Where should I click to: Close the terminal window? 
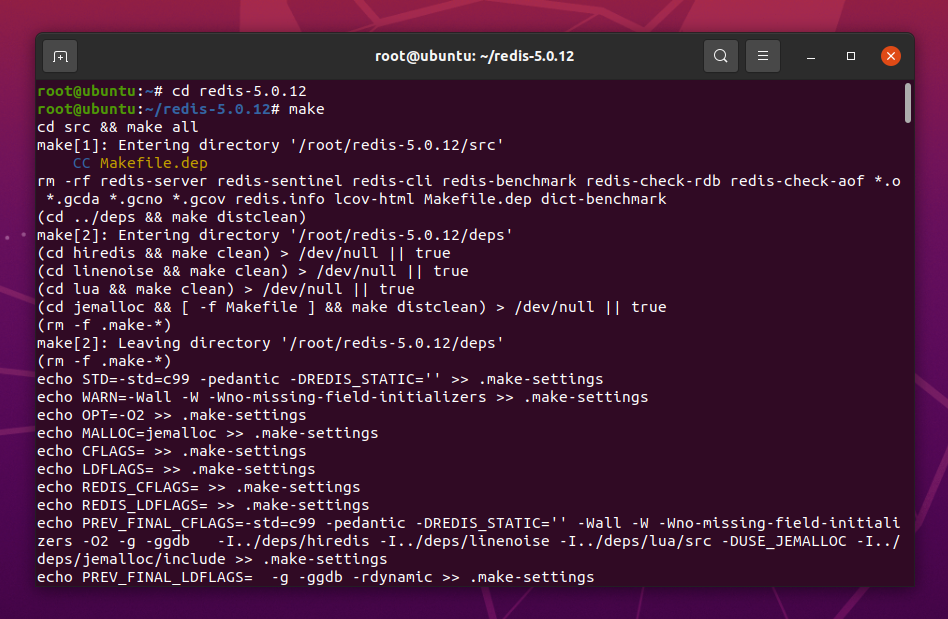tap(891, 56)
